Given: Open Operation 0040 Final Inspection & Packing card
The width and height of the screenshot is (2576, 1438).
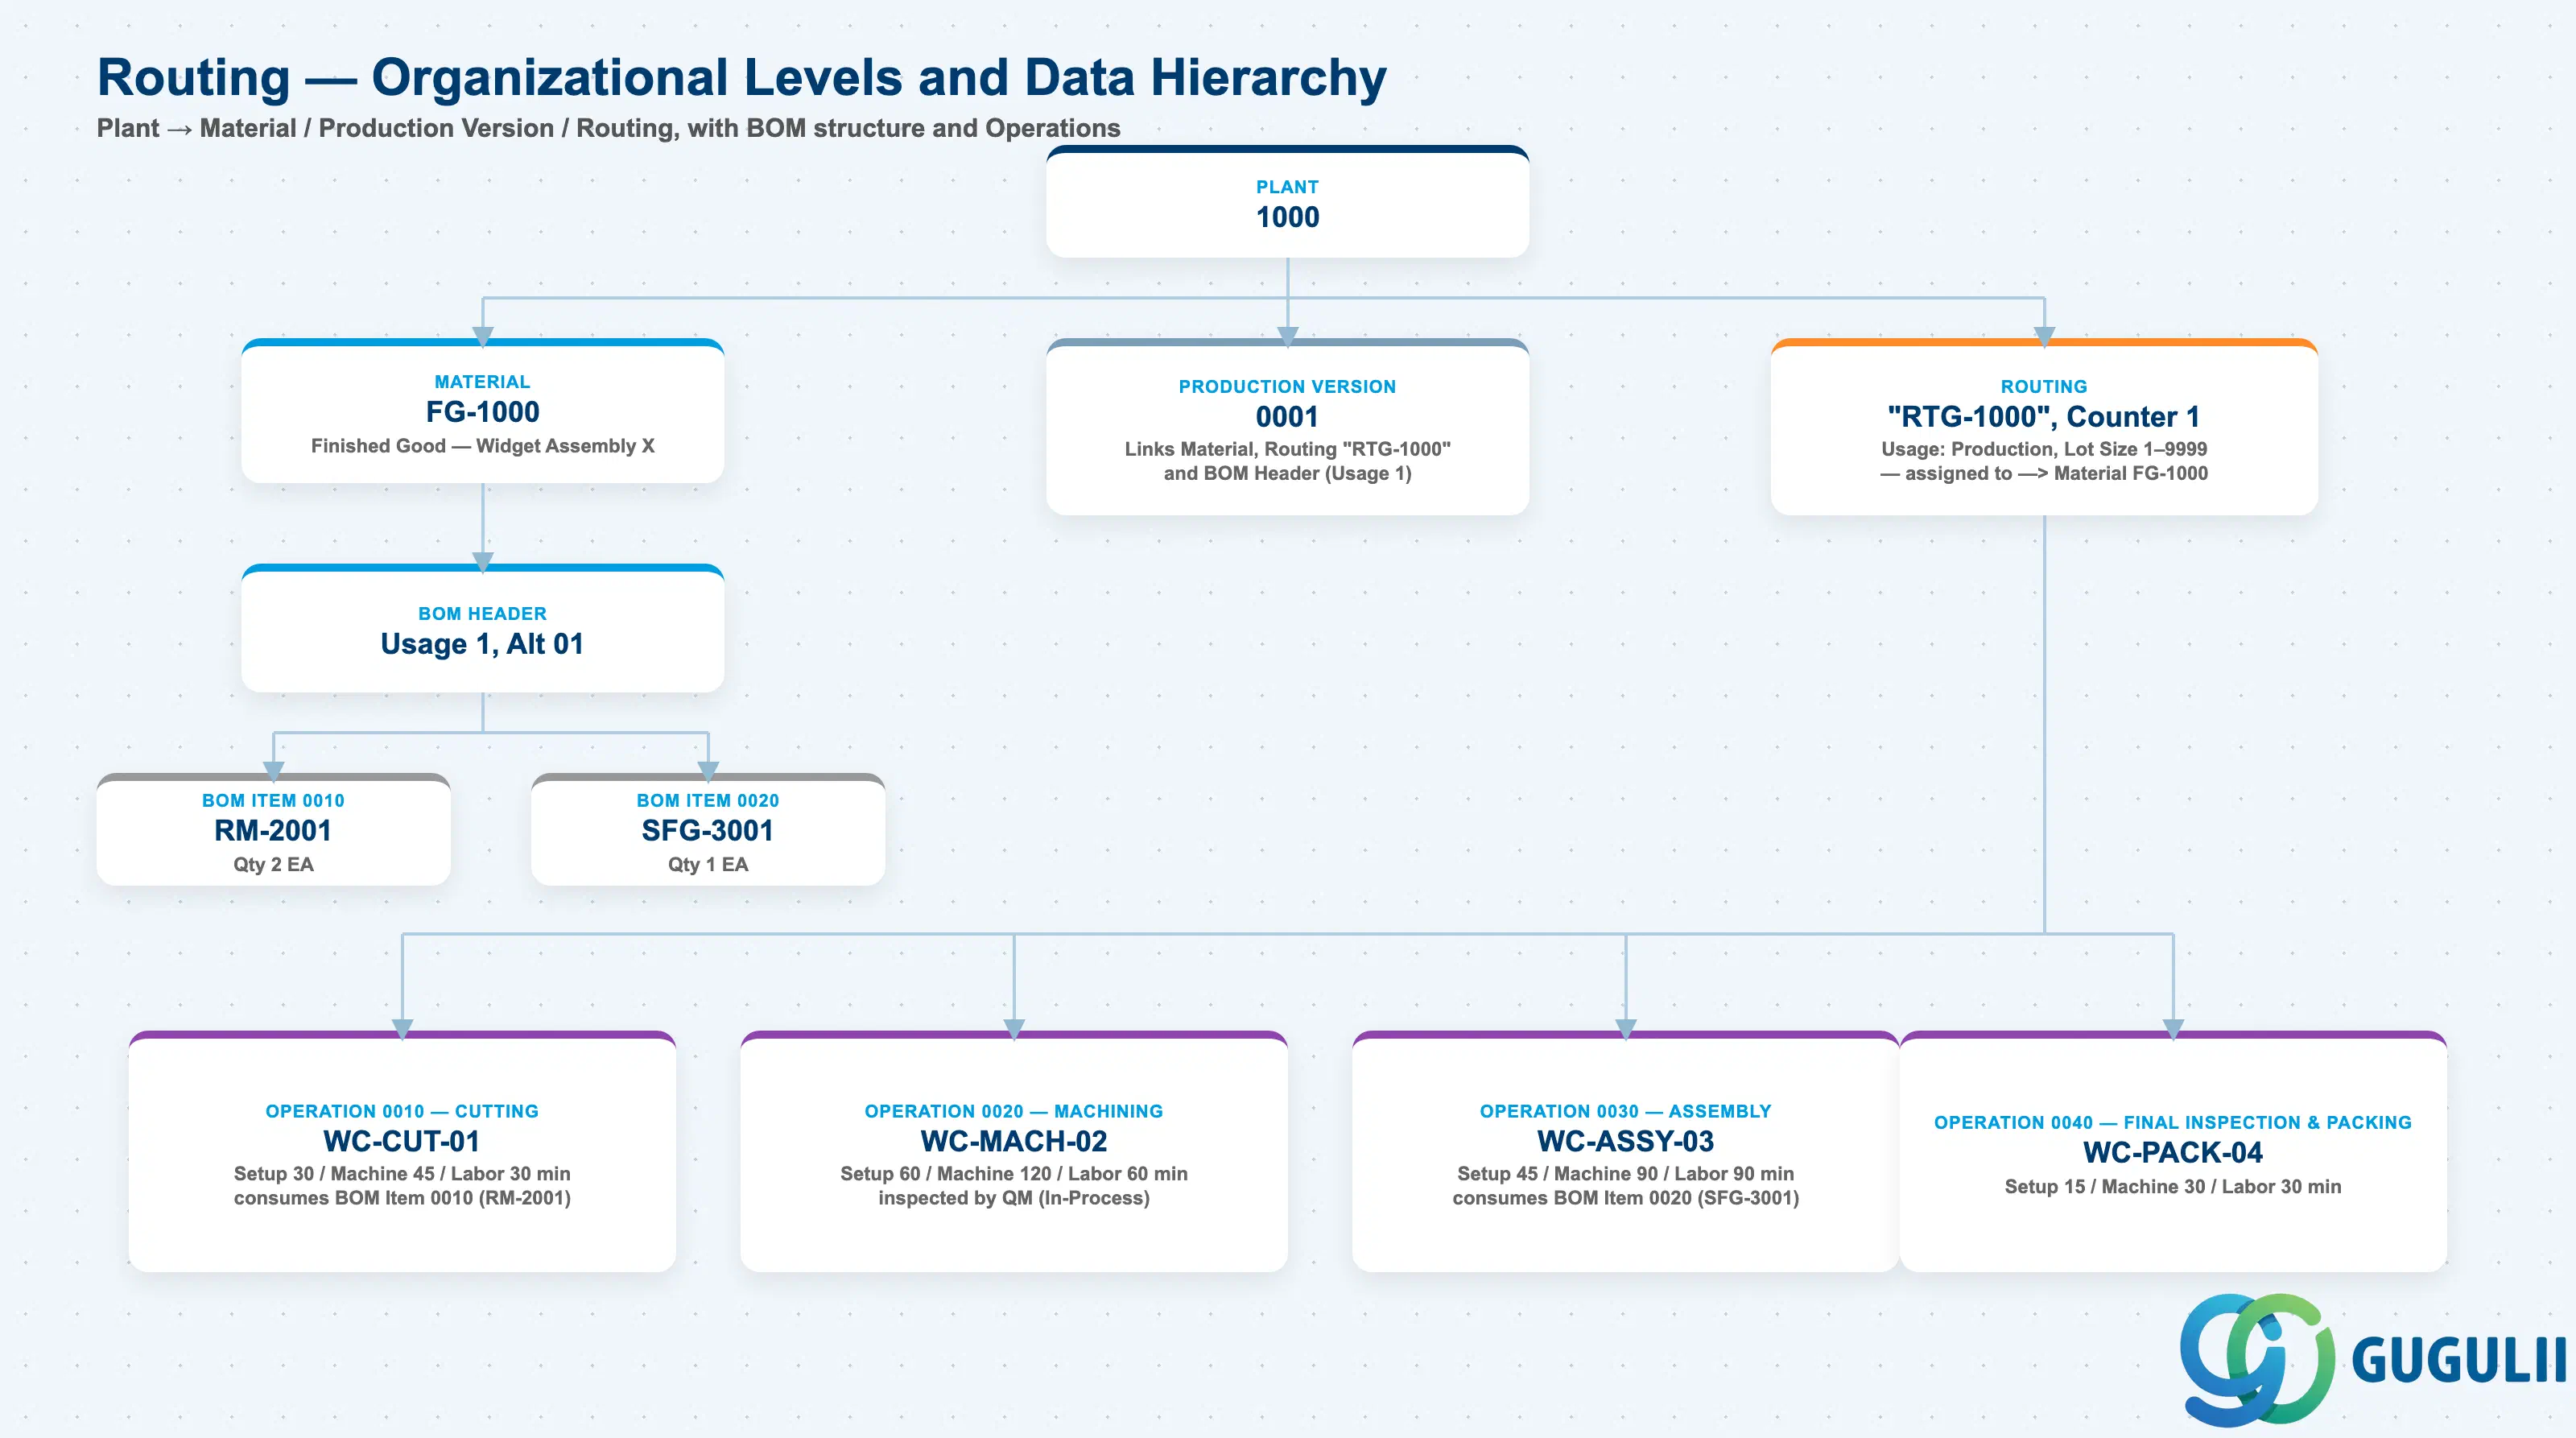Looking at the screenshot, I should tap(2173, 1151).
